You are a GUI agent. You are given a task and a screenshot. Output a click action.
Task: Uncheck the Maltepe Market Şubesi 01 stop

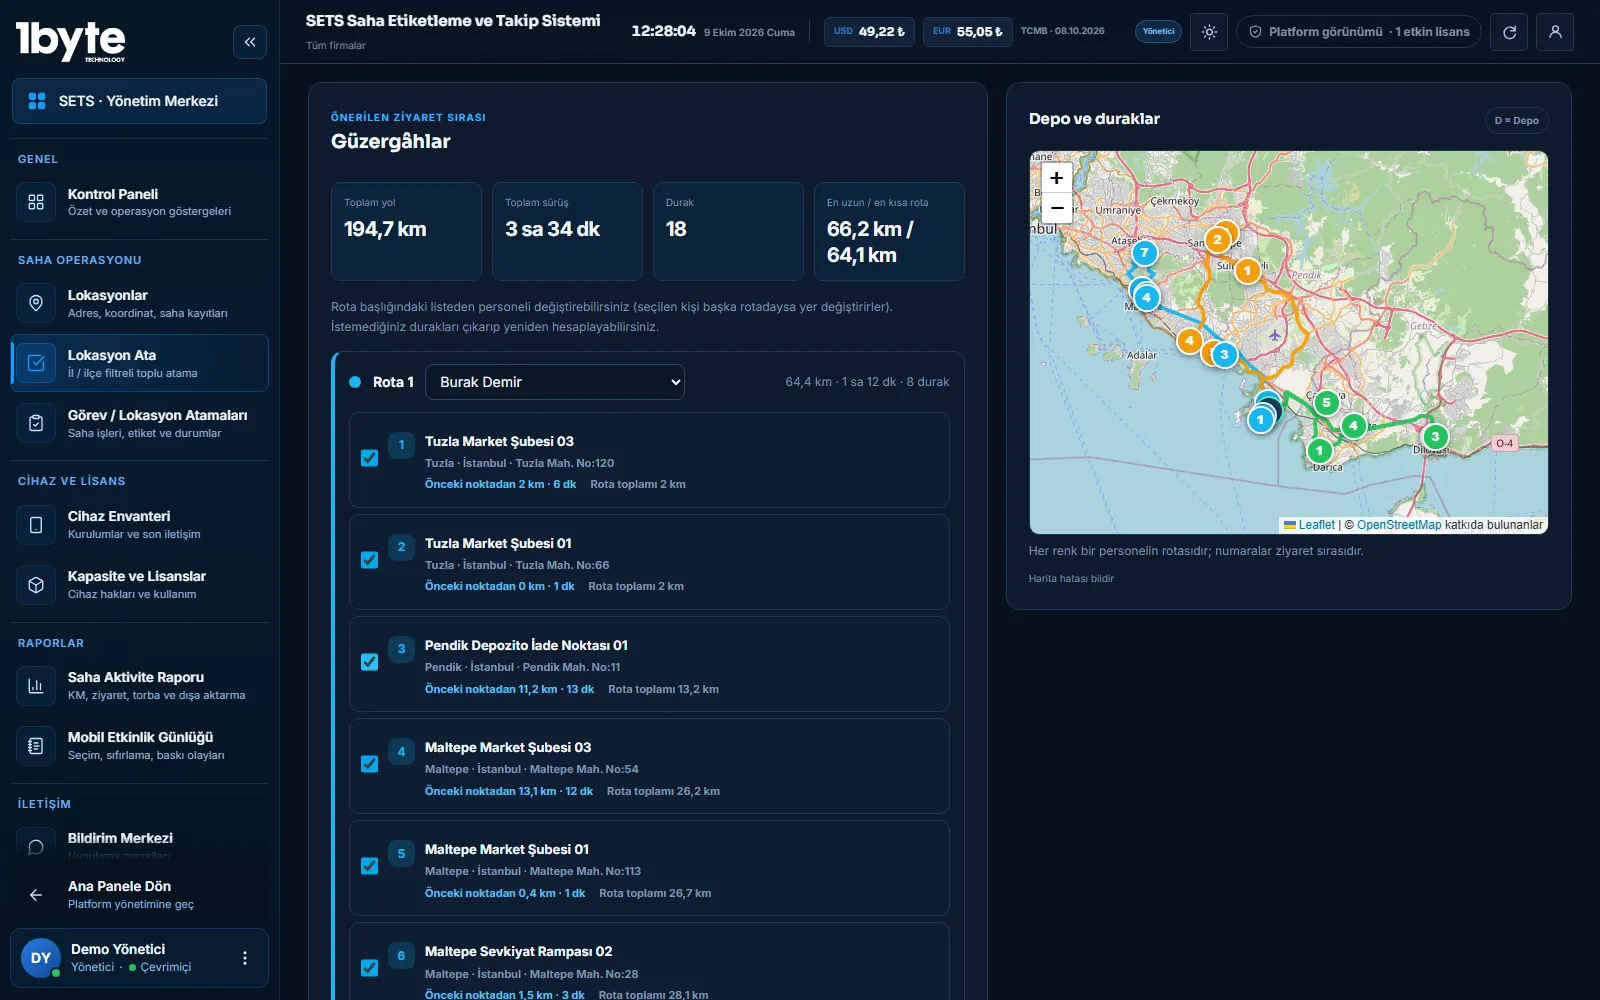click(x=369, y=866)
